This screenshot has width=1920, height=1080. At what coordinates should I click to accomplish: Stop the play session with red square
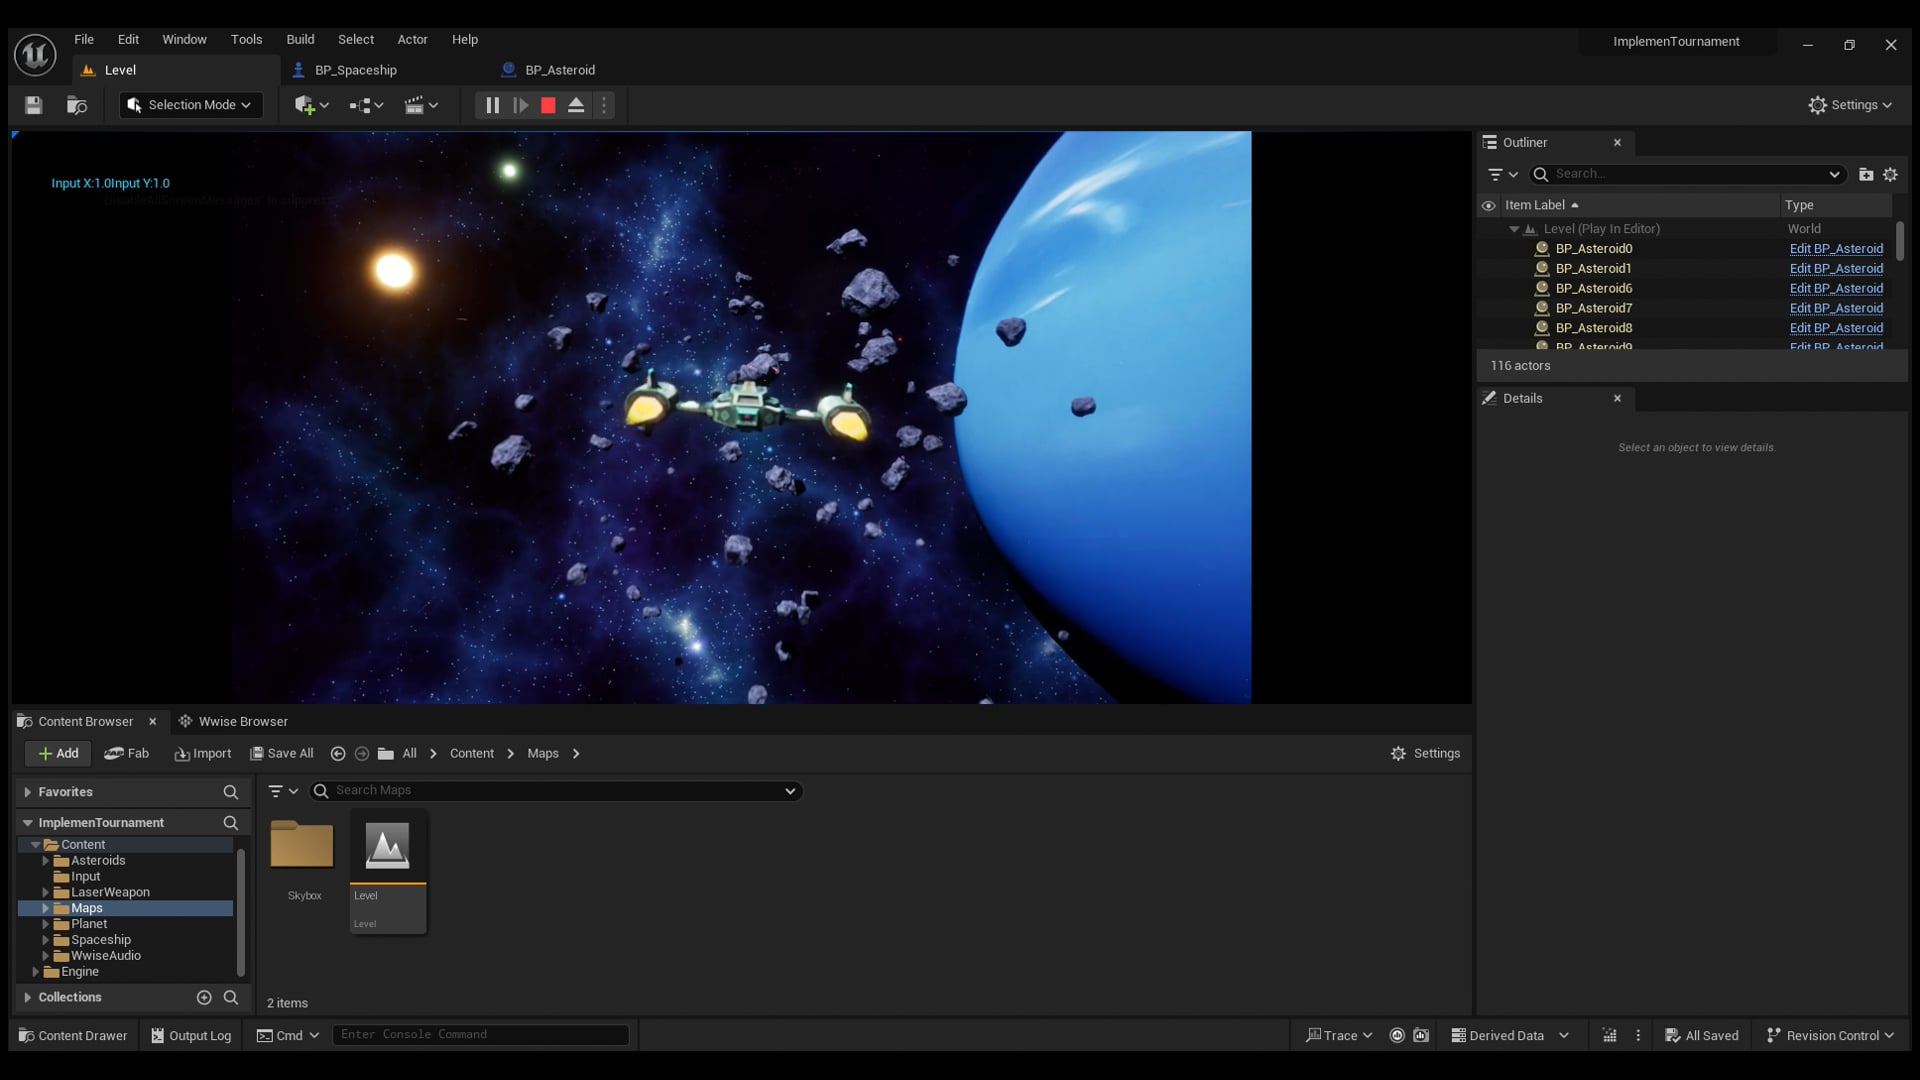(548, 105)
